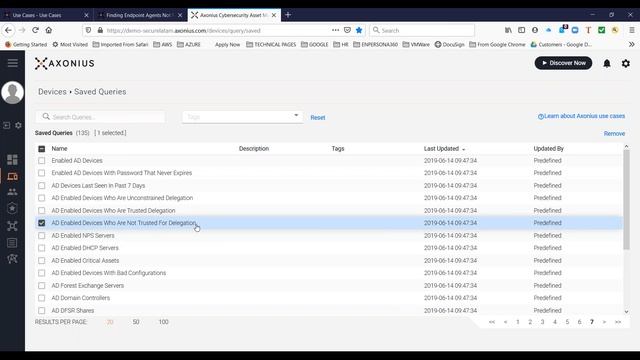Viewport: 640px width, 360px height.
Task: Check the AD Enabled DHCP Servers row
Action: pyautogui.click(x=42, y=248)
